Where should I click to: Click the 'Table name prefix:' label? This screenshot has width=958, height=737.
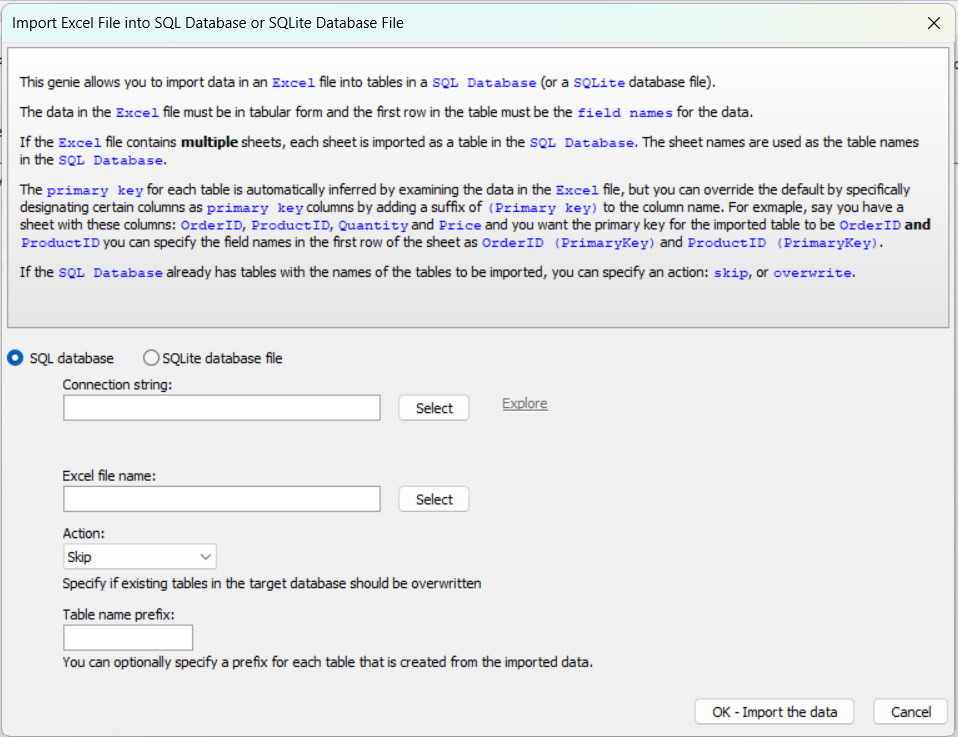point(119,614)
